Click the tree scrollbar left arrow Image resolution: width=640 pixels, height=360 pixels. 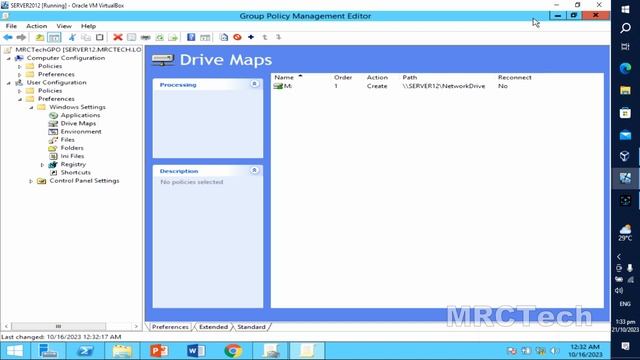coord(6,326)
